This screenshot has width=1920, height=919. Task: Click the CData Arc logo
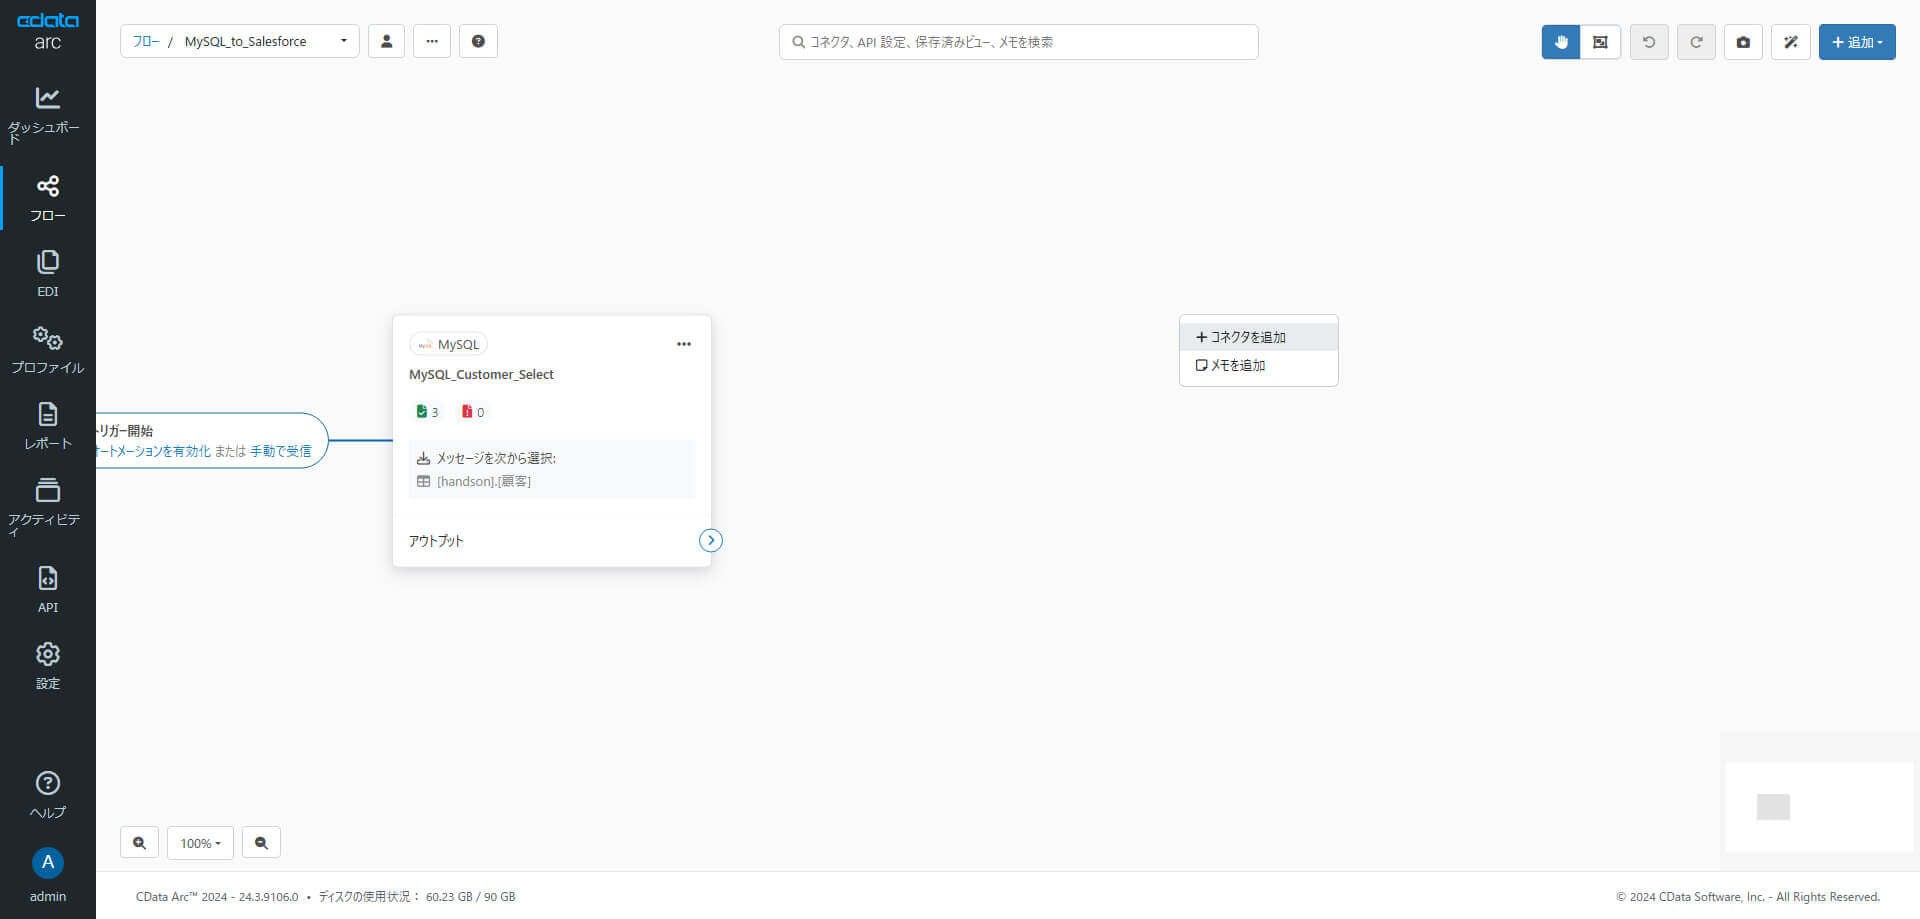point(47,31)
